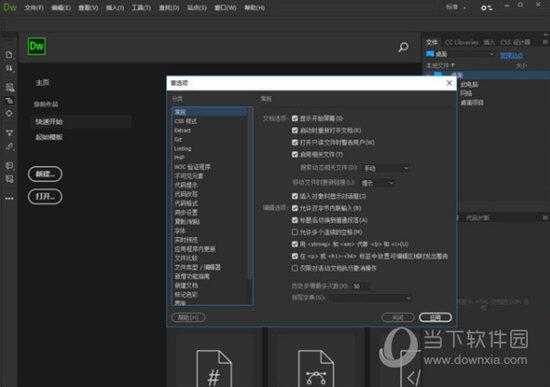Select 文件类型 / 编辑器 category in list

click(x=197, y=267)
